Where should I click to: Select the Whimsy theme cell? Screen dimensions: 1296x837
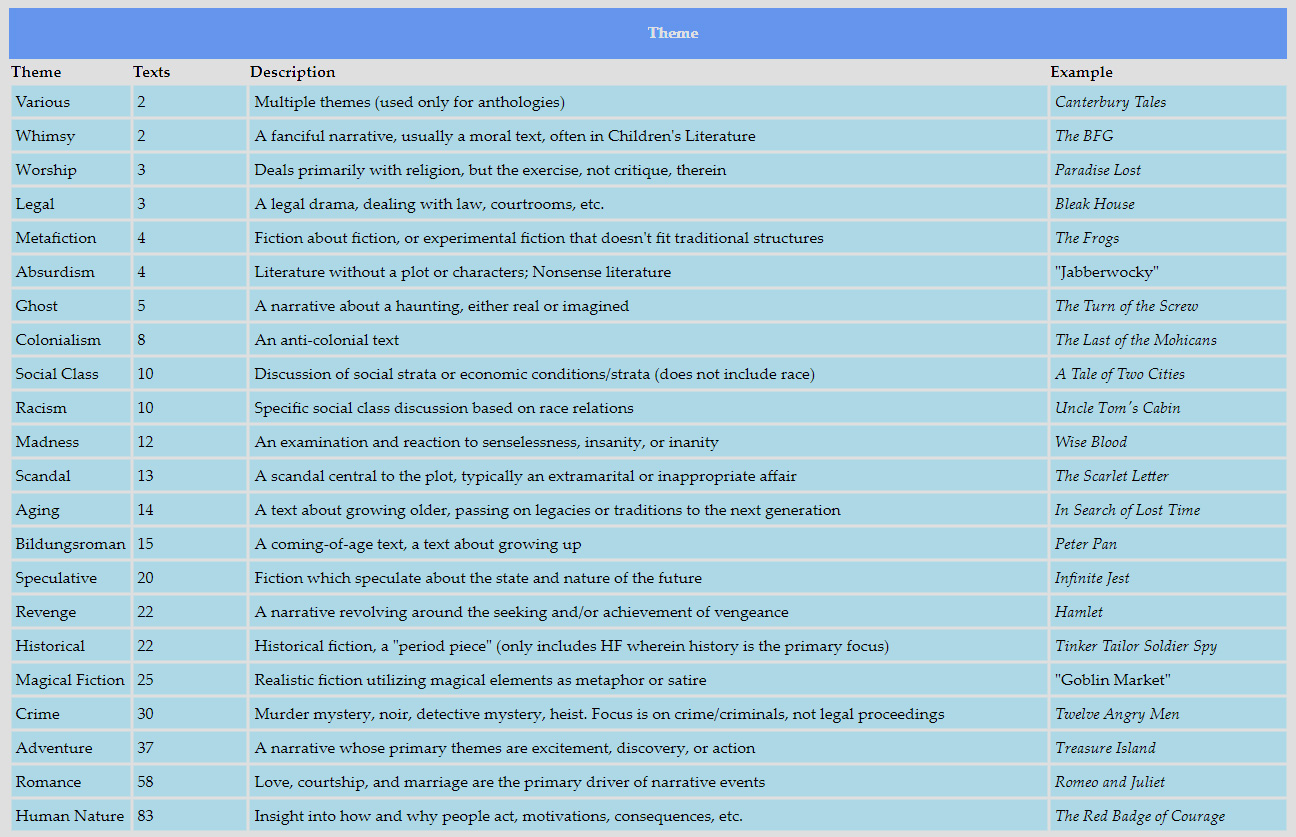point(70,136)
